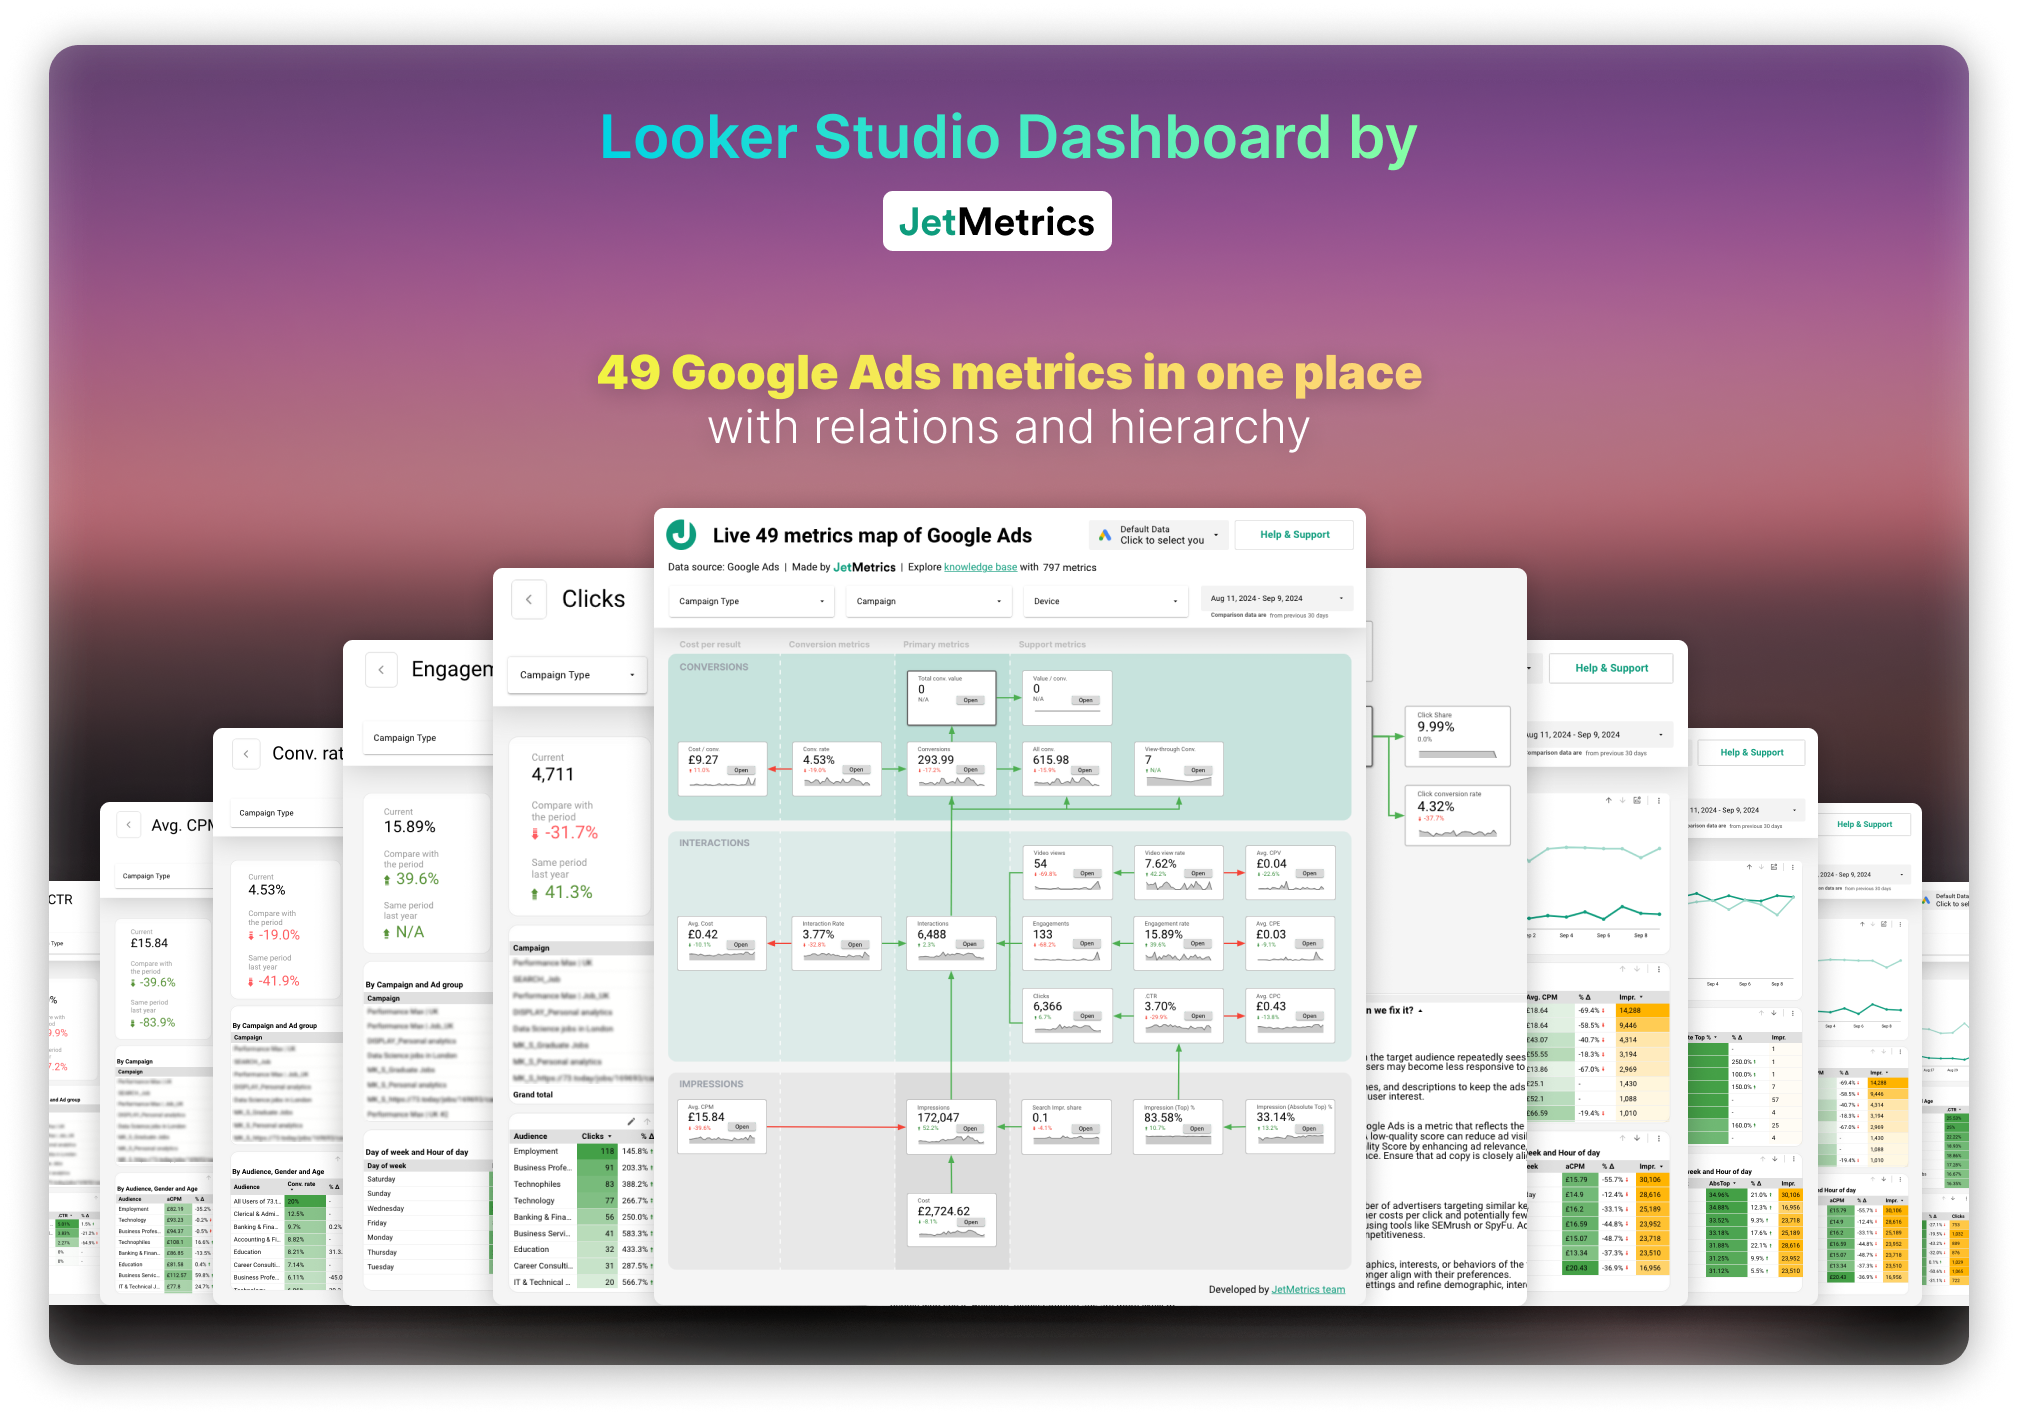
Task: Open the Interaction Rate 3.77% card
Action: point(855,944)
